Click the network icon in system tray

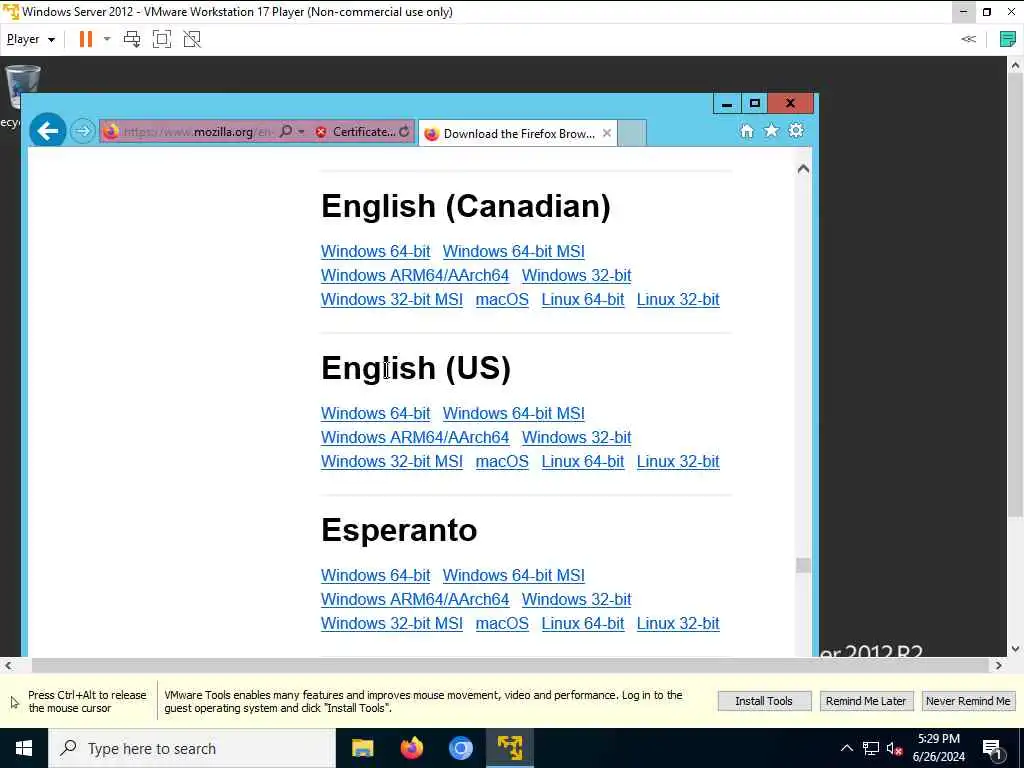871,748
